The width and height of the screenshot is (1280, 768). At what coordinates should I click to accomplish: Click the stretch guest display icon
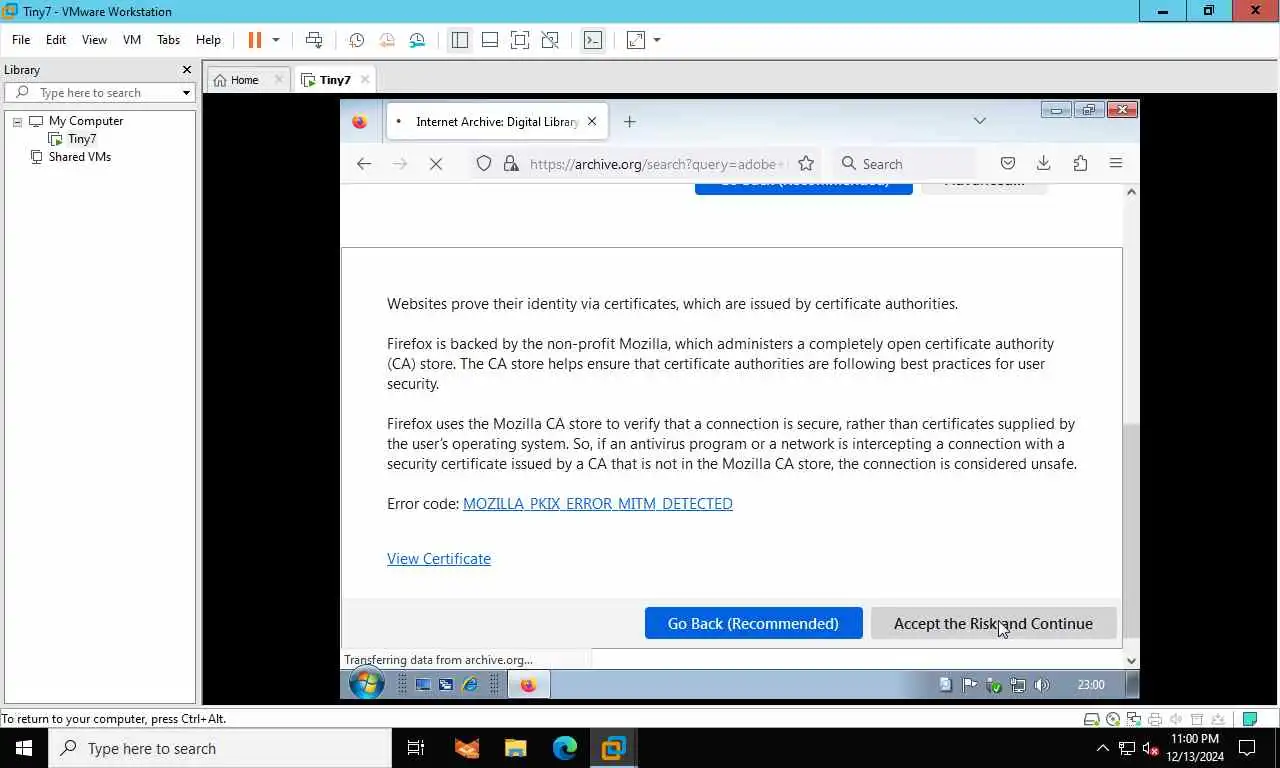point(636,40)
